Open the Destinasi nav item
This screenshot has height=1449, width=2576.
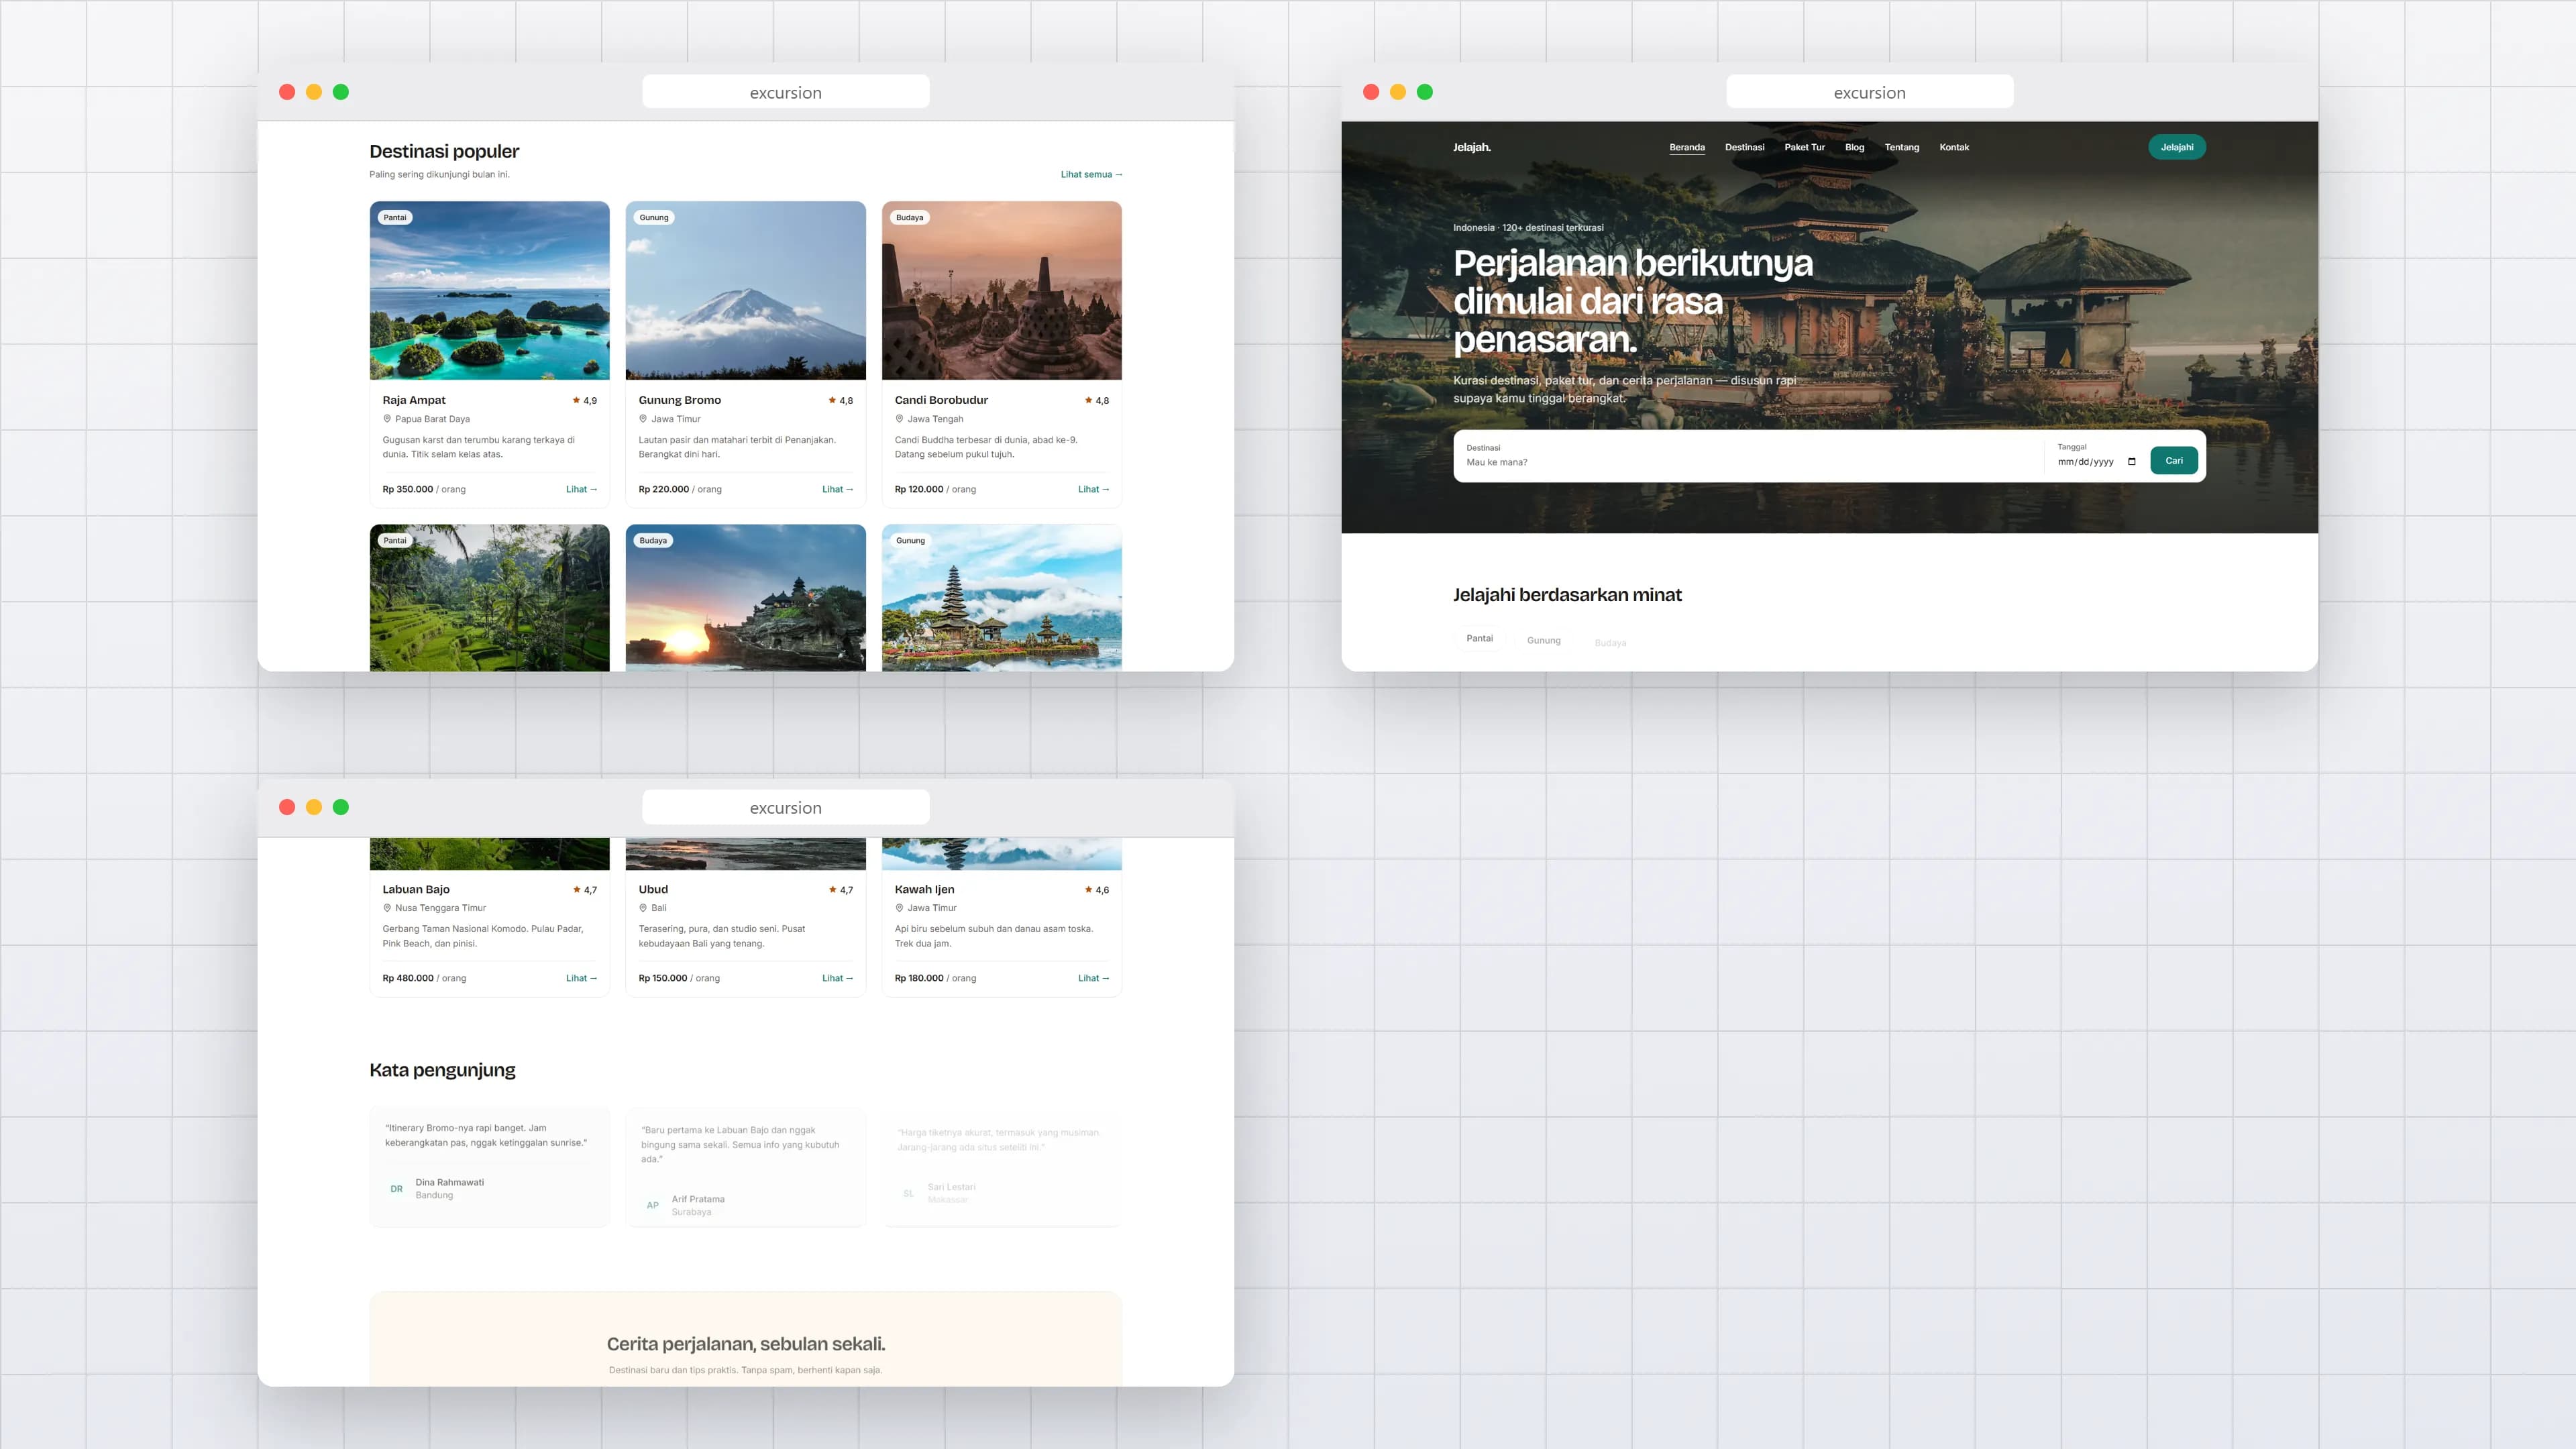pos(1744,147)
